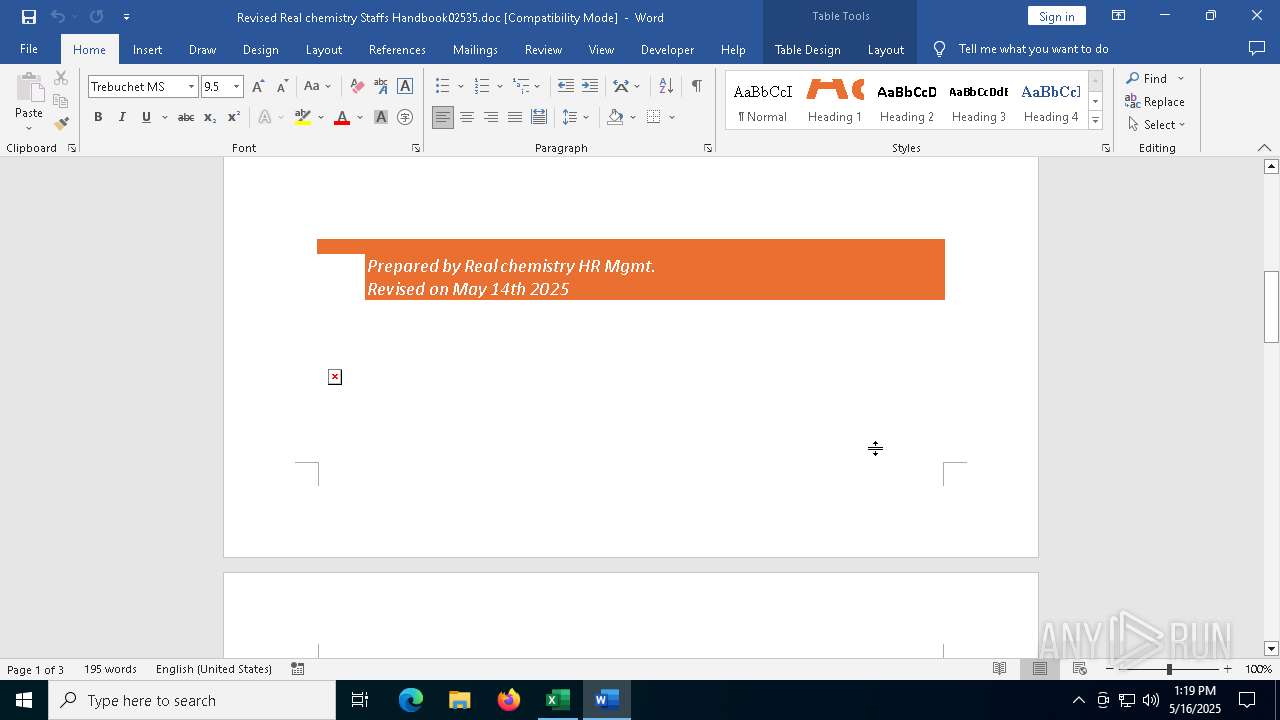1280x720 pixels.
Task: Switch to Excel from the taskbar
Action: click(557, 700)
